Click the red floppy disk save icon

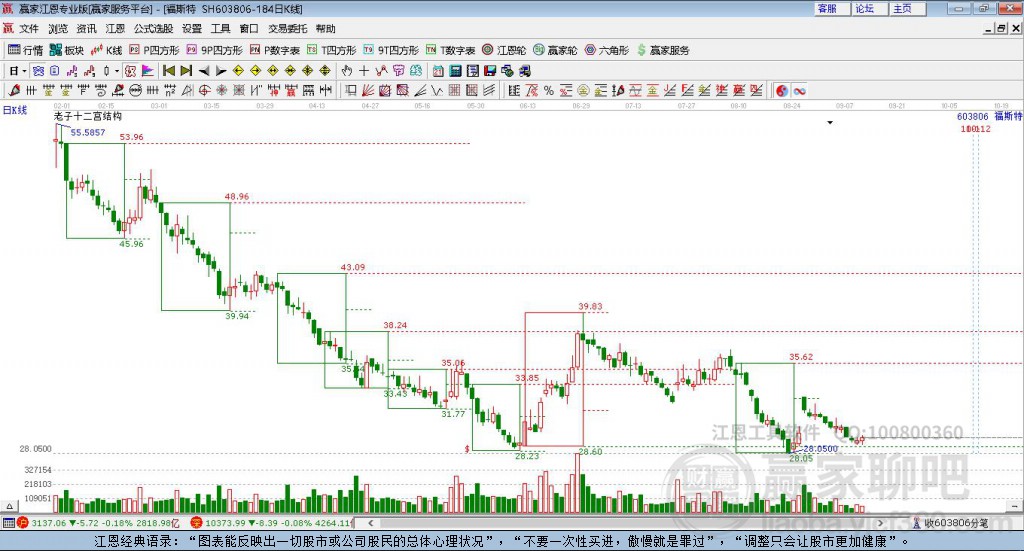click(x=490, y=71)
